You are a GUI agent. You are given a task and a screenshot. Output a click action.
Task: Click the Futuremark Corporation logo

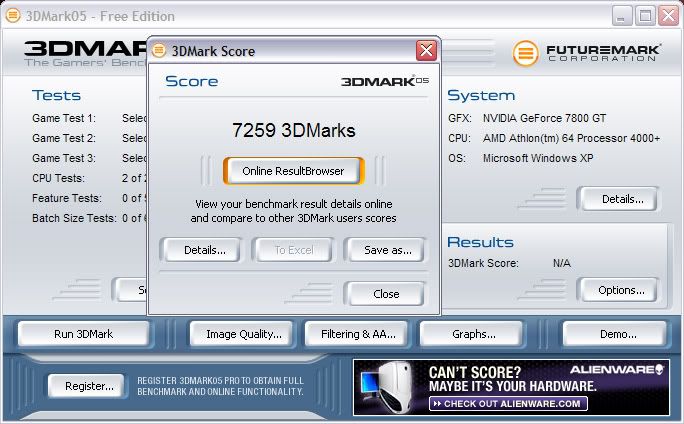[x=586, y=53]
